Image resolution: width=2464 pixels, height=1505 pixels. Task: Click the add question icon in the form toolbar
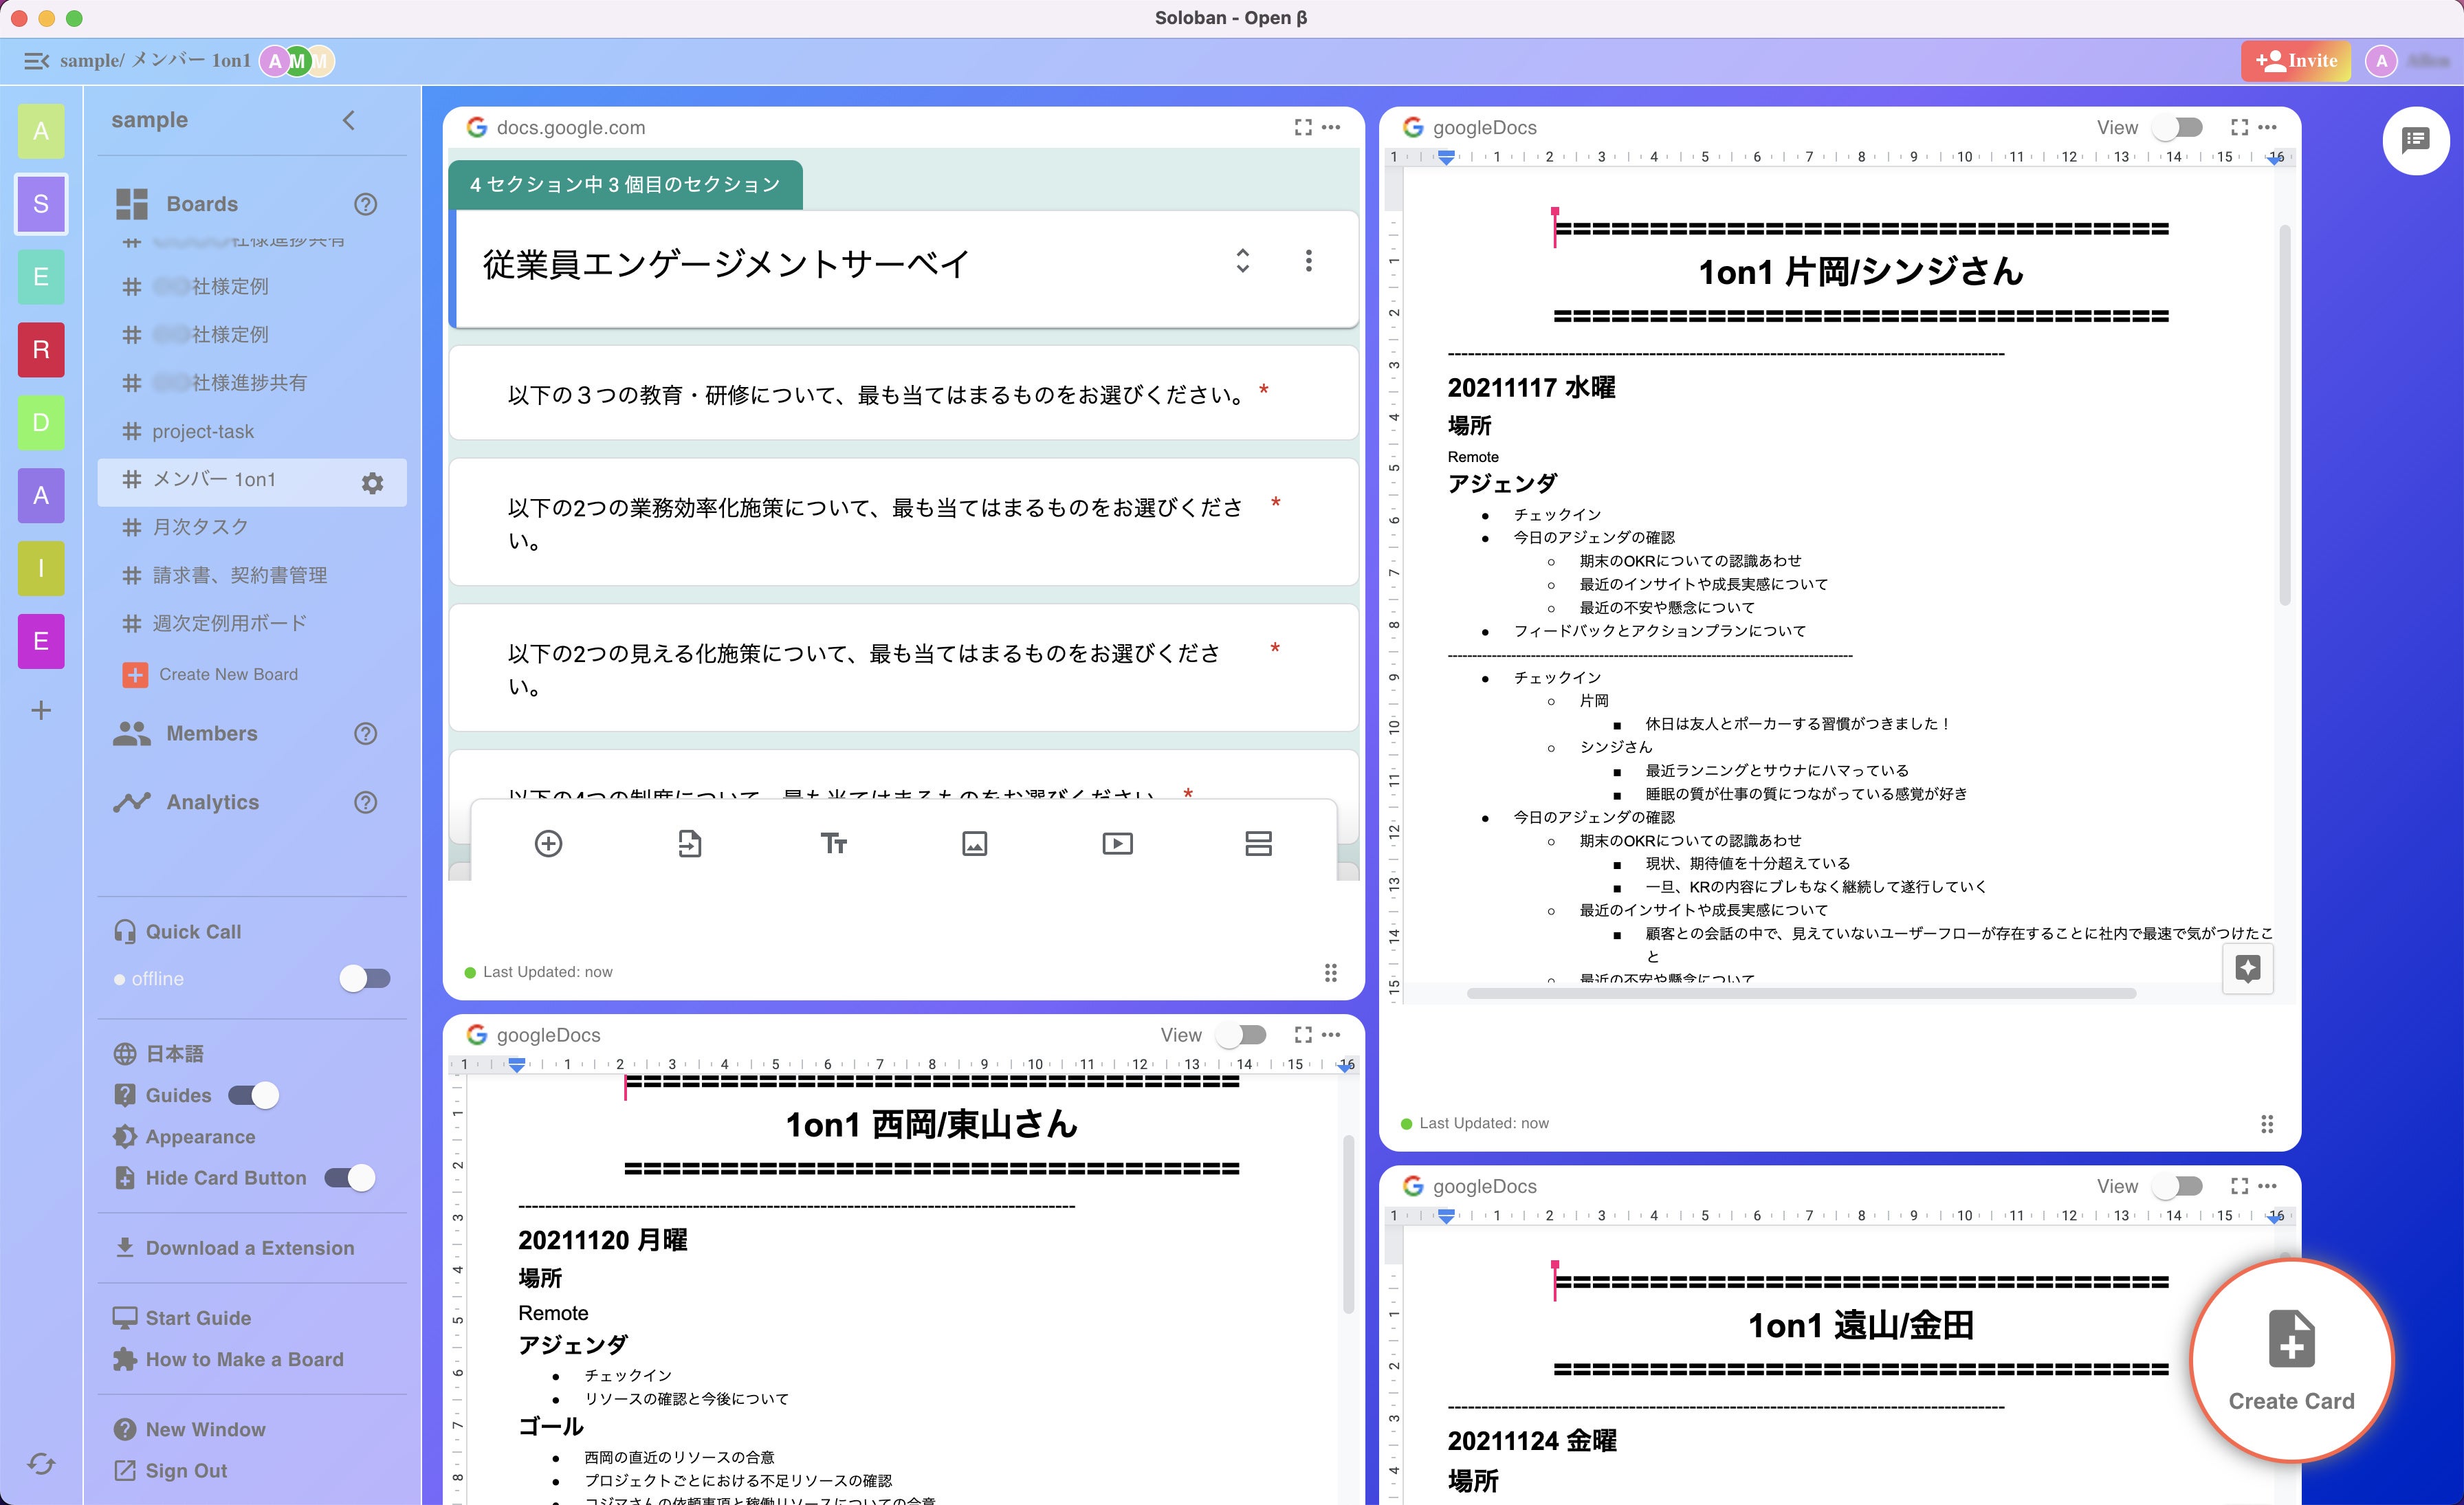click(549, 843)
